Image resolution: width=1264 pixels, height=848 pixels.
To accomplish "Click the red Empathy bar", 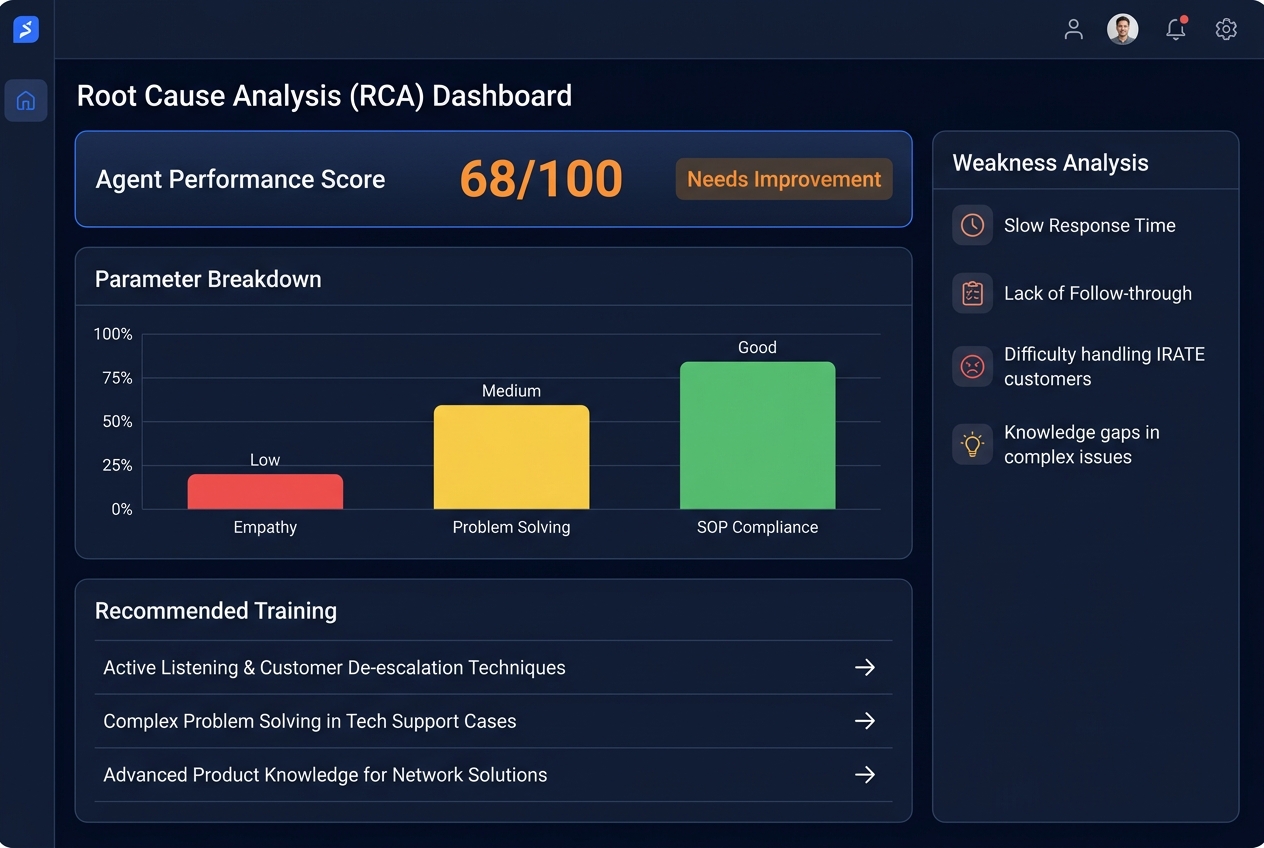I will 265,492.
